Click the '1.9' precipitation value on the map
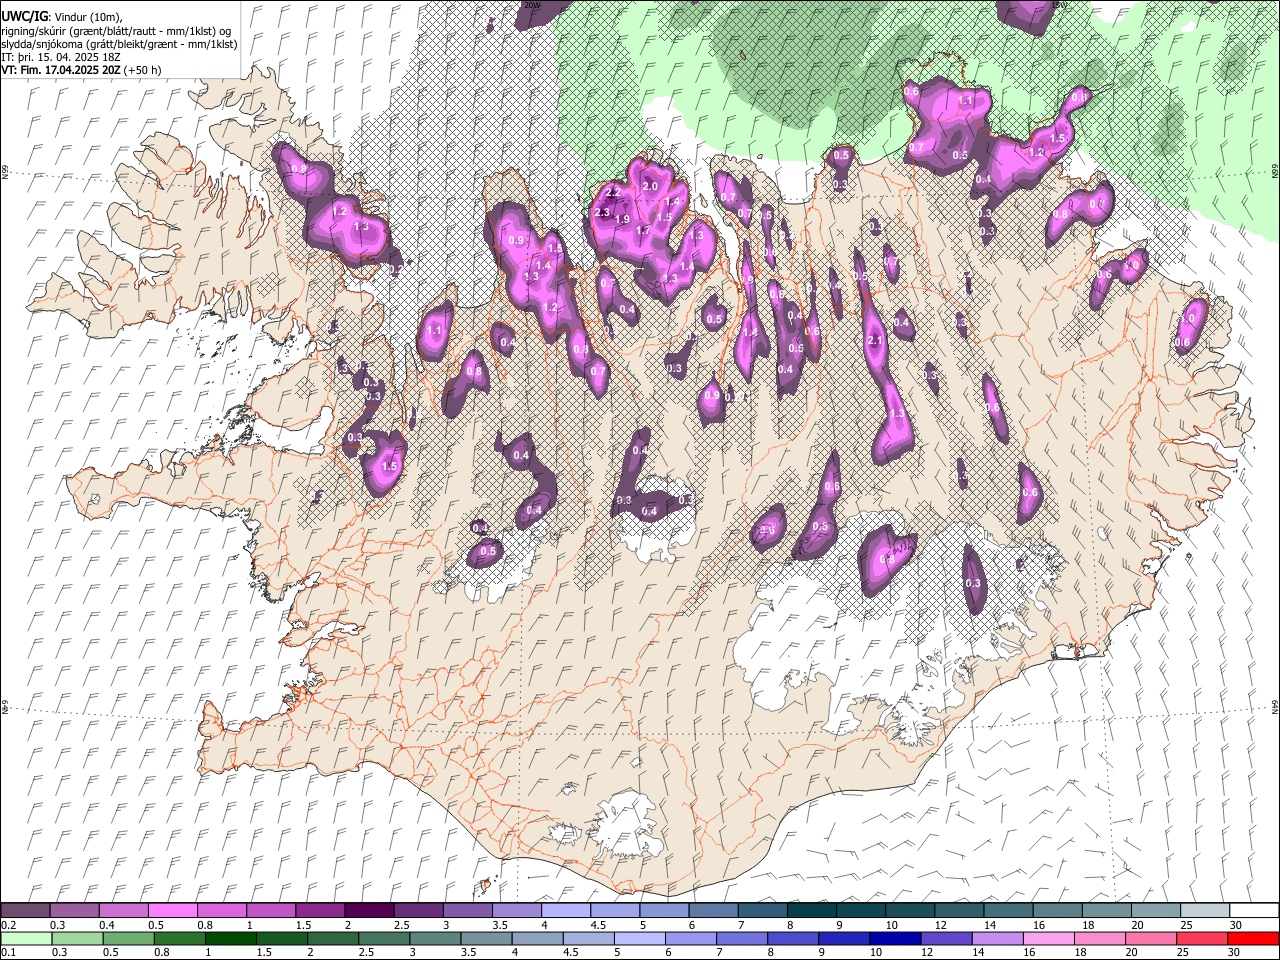Image resolution: width=1280 pixels, height=960 pixels. [x=622, y=220]
